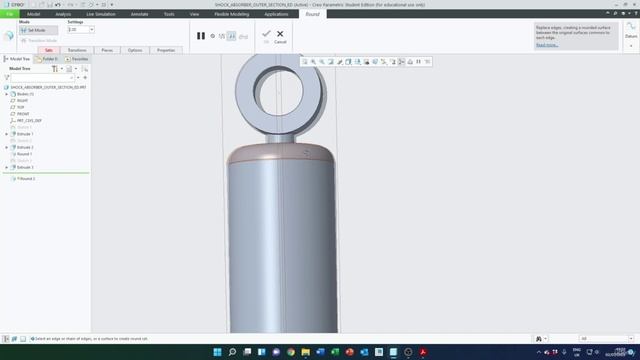Expand the Extrude 2 feature
This screenshot has width=640, height=360.
(7, 147)
